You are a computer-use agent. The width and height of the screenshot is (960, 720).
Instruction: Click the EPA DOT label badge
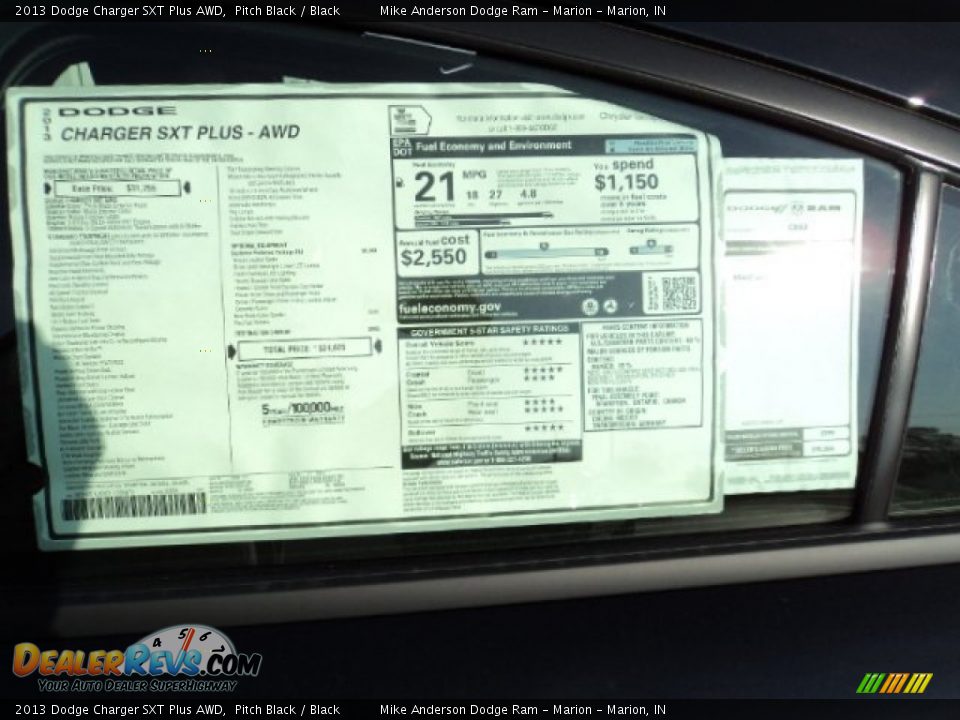click(x=402, y=146)
